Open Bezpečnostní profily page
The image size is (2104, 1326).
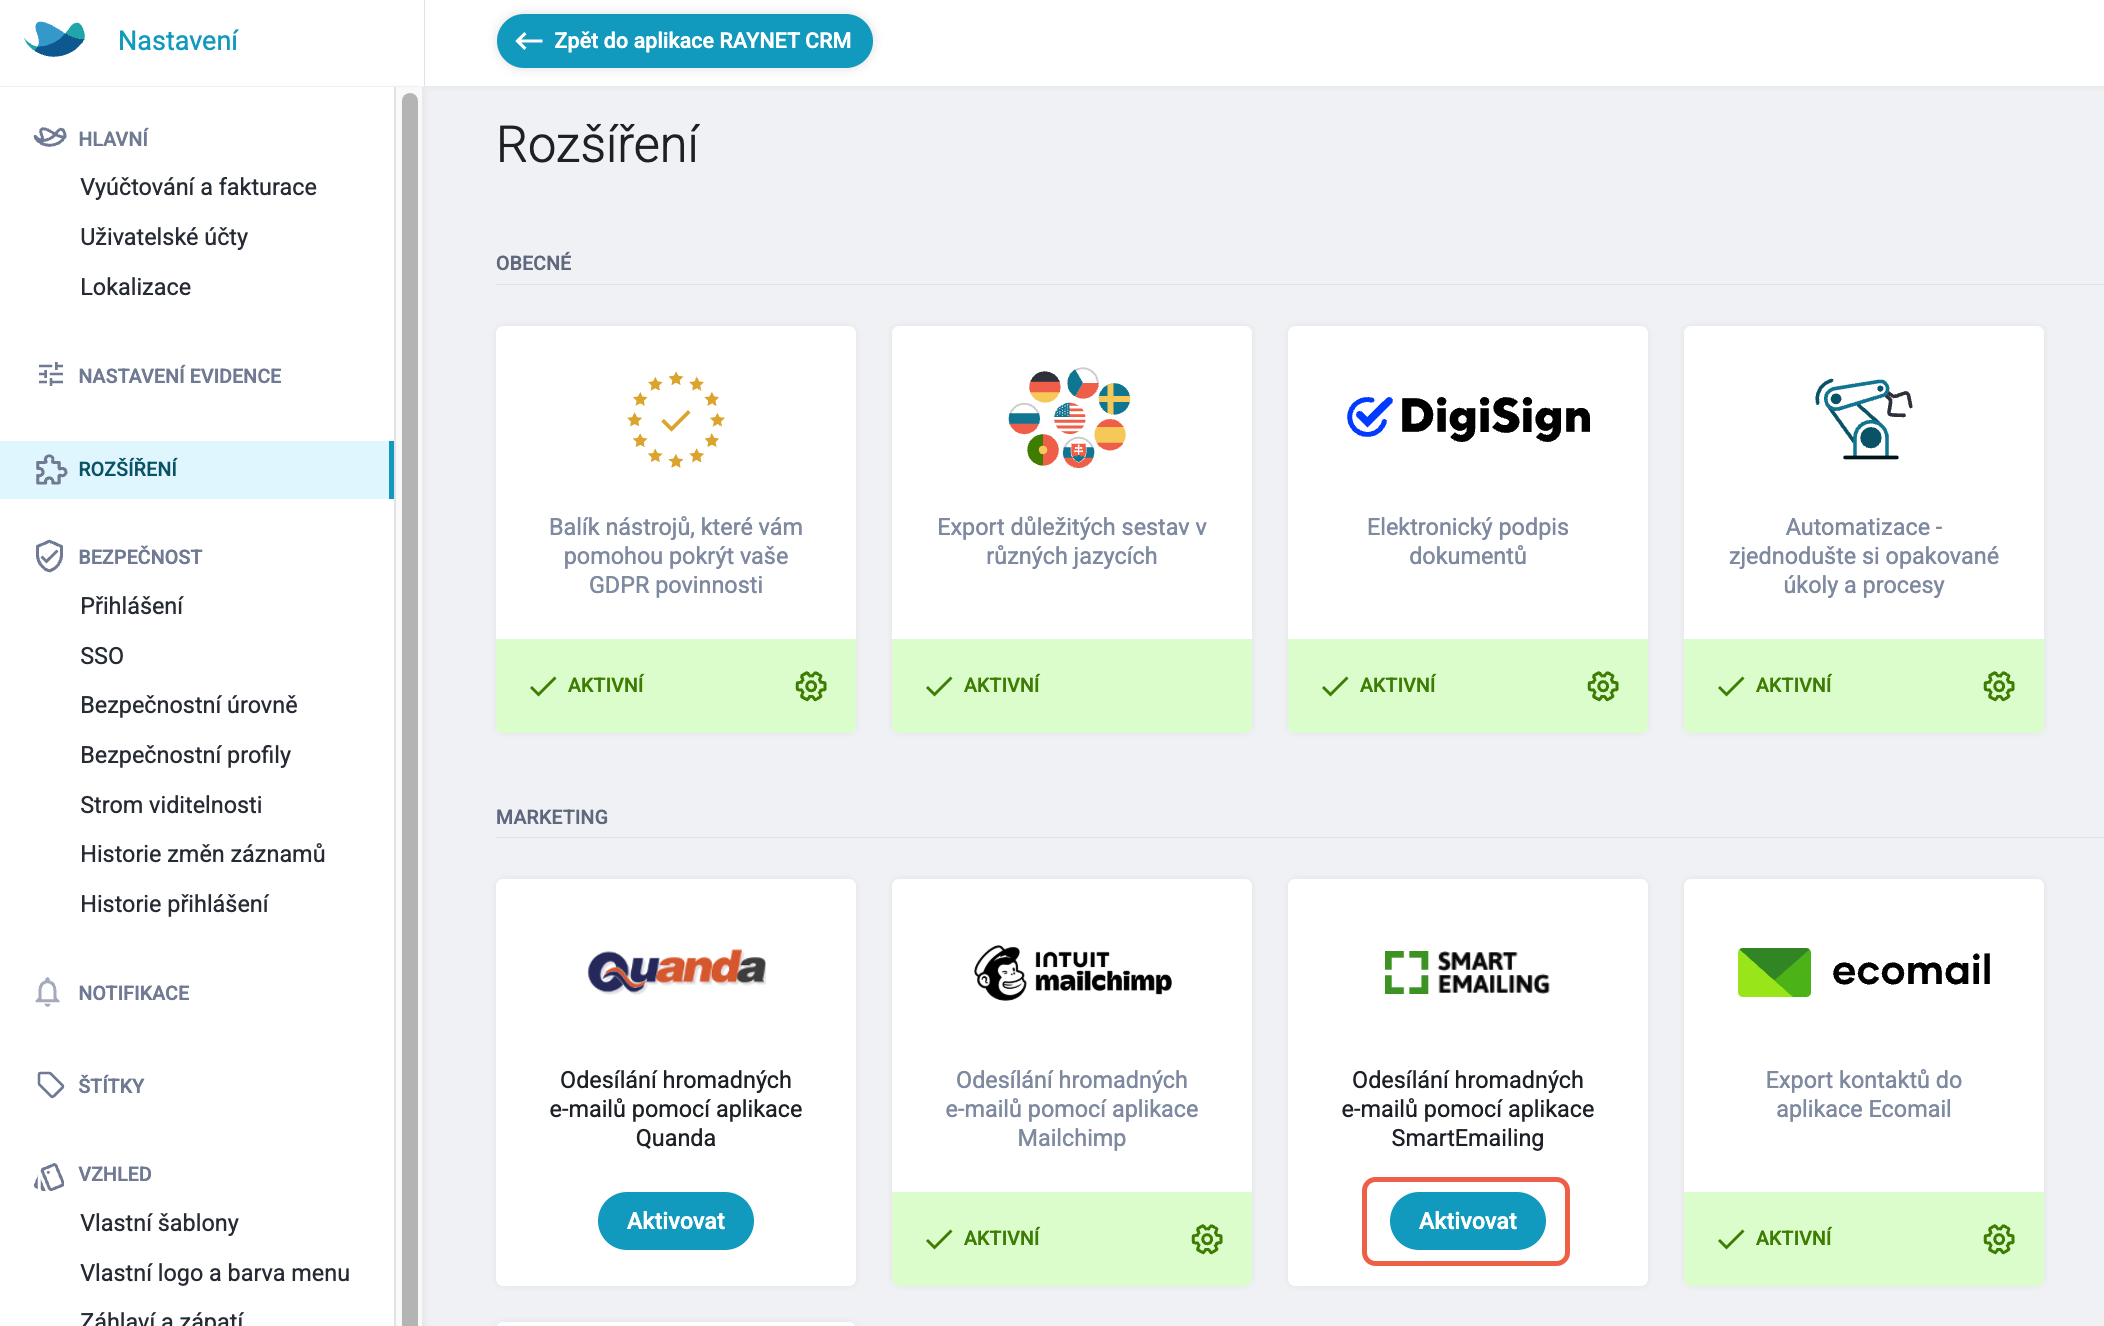(x=186, y=755)
